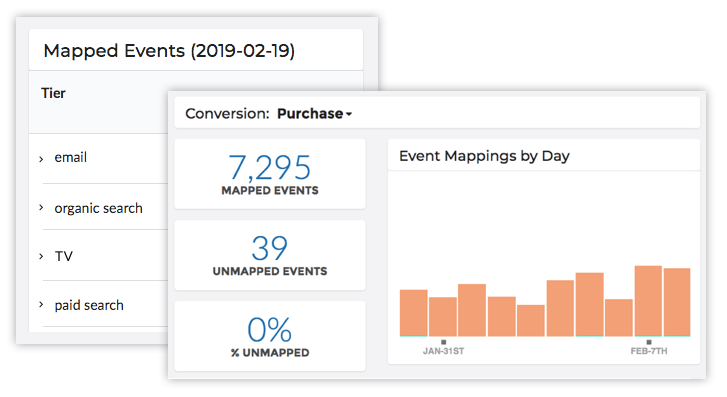Click the first bar in the chart
This screenshot has width=727, height=397.
coord(414,313)
